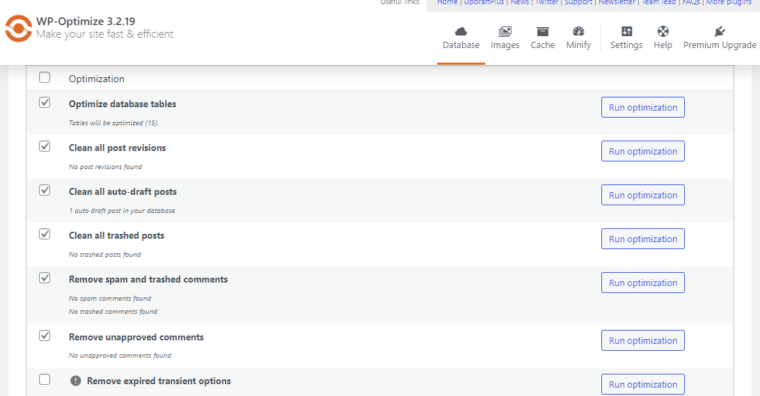Open the Database tab cloud icon

pyautogui.click(x=461, y=32)
